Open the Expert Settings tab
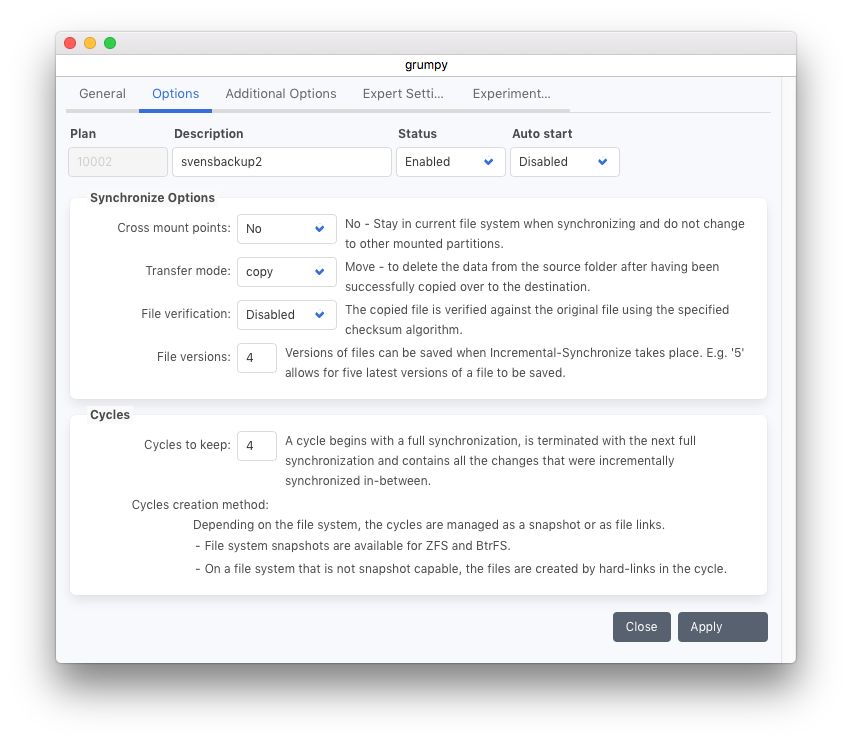The height and width of the screenshot is (743, 852). pyautogui.click(x=404, y=94)
